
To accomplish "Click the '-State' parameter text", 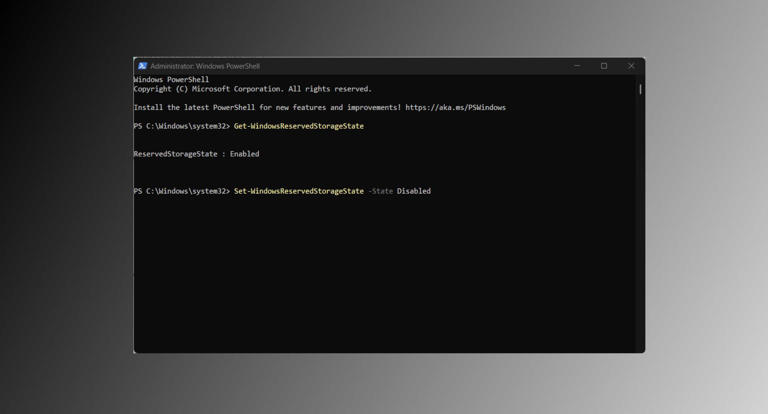I will pyautogui.click(x=381, y=191).
